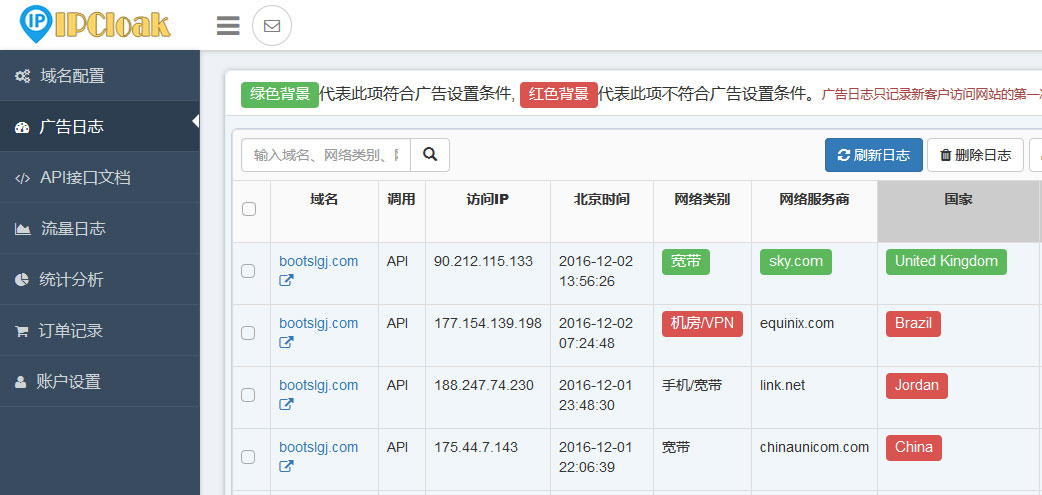Check the row checkbox for 90.212.115.133
Viewport: 1042px width, 495px height.
(x=248, y=271)
